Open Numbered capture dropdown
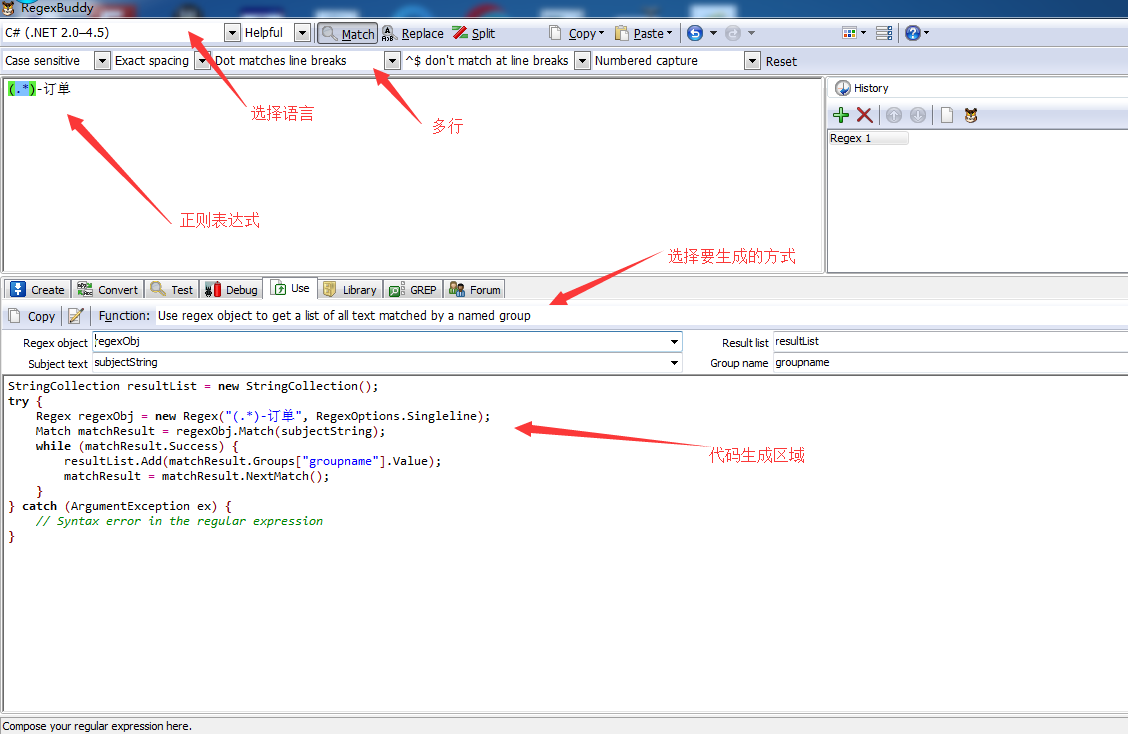Screen dimensions: 1128x735 click(752, 60)
